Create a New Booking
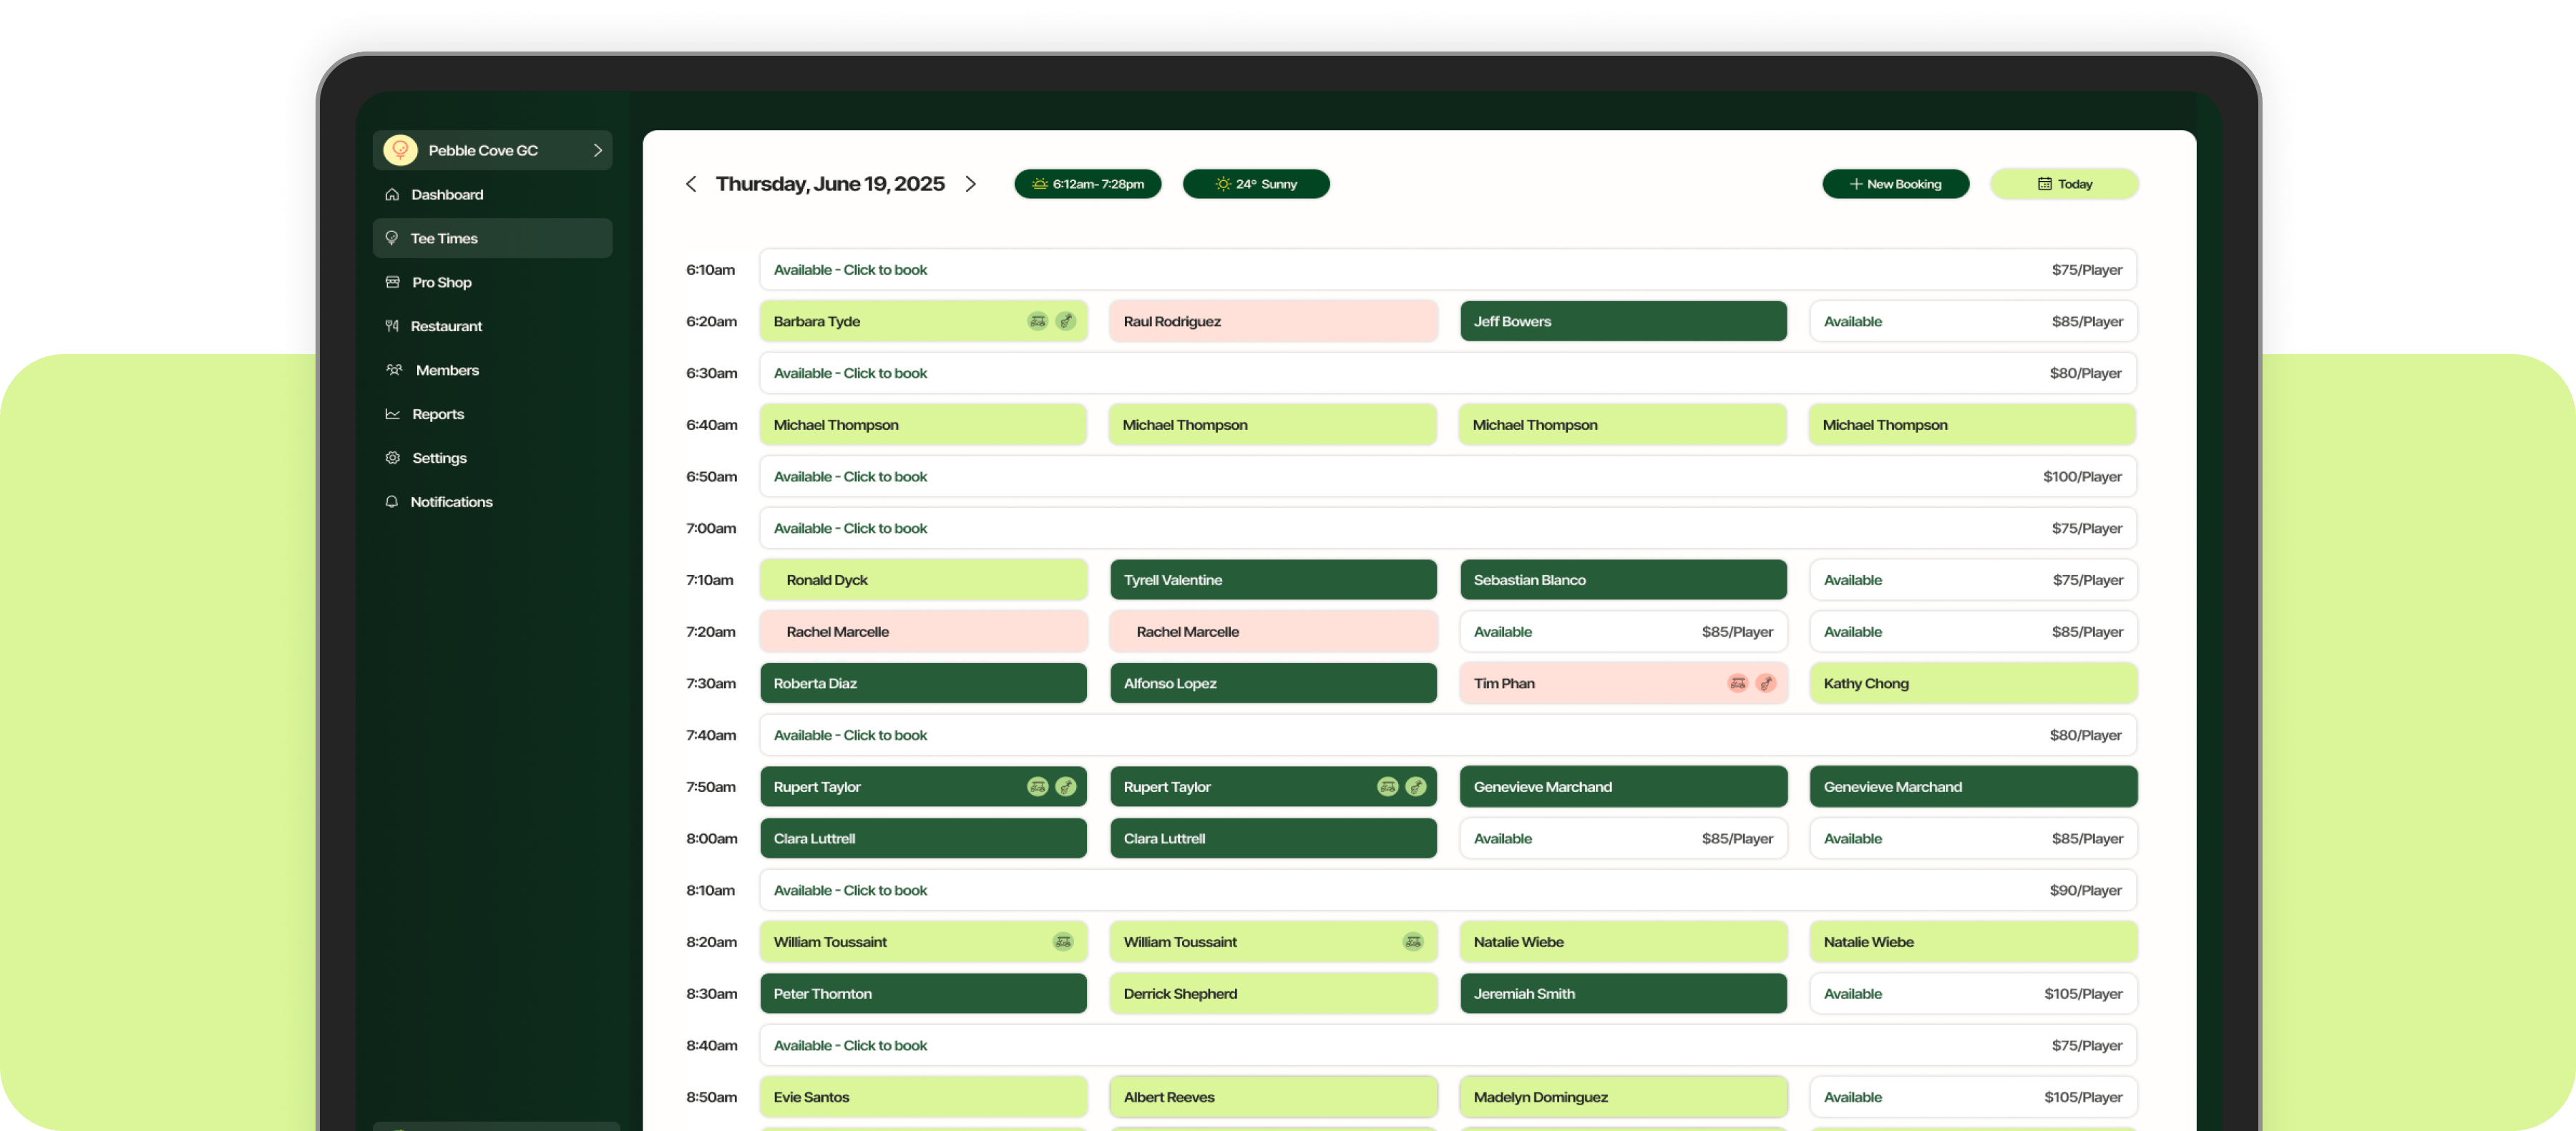The height and width of the screenshot is (1131, 2576). pyautogui.click(x=1895, y=184)
